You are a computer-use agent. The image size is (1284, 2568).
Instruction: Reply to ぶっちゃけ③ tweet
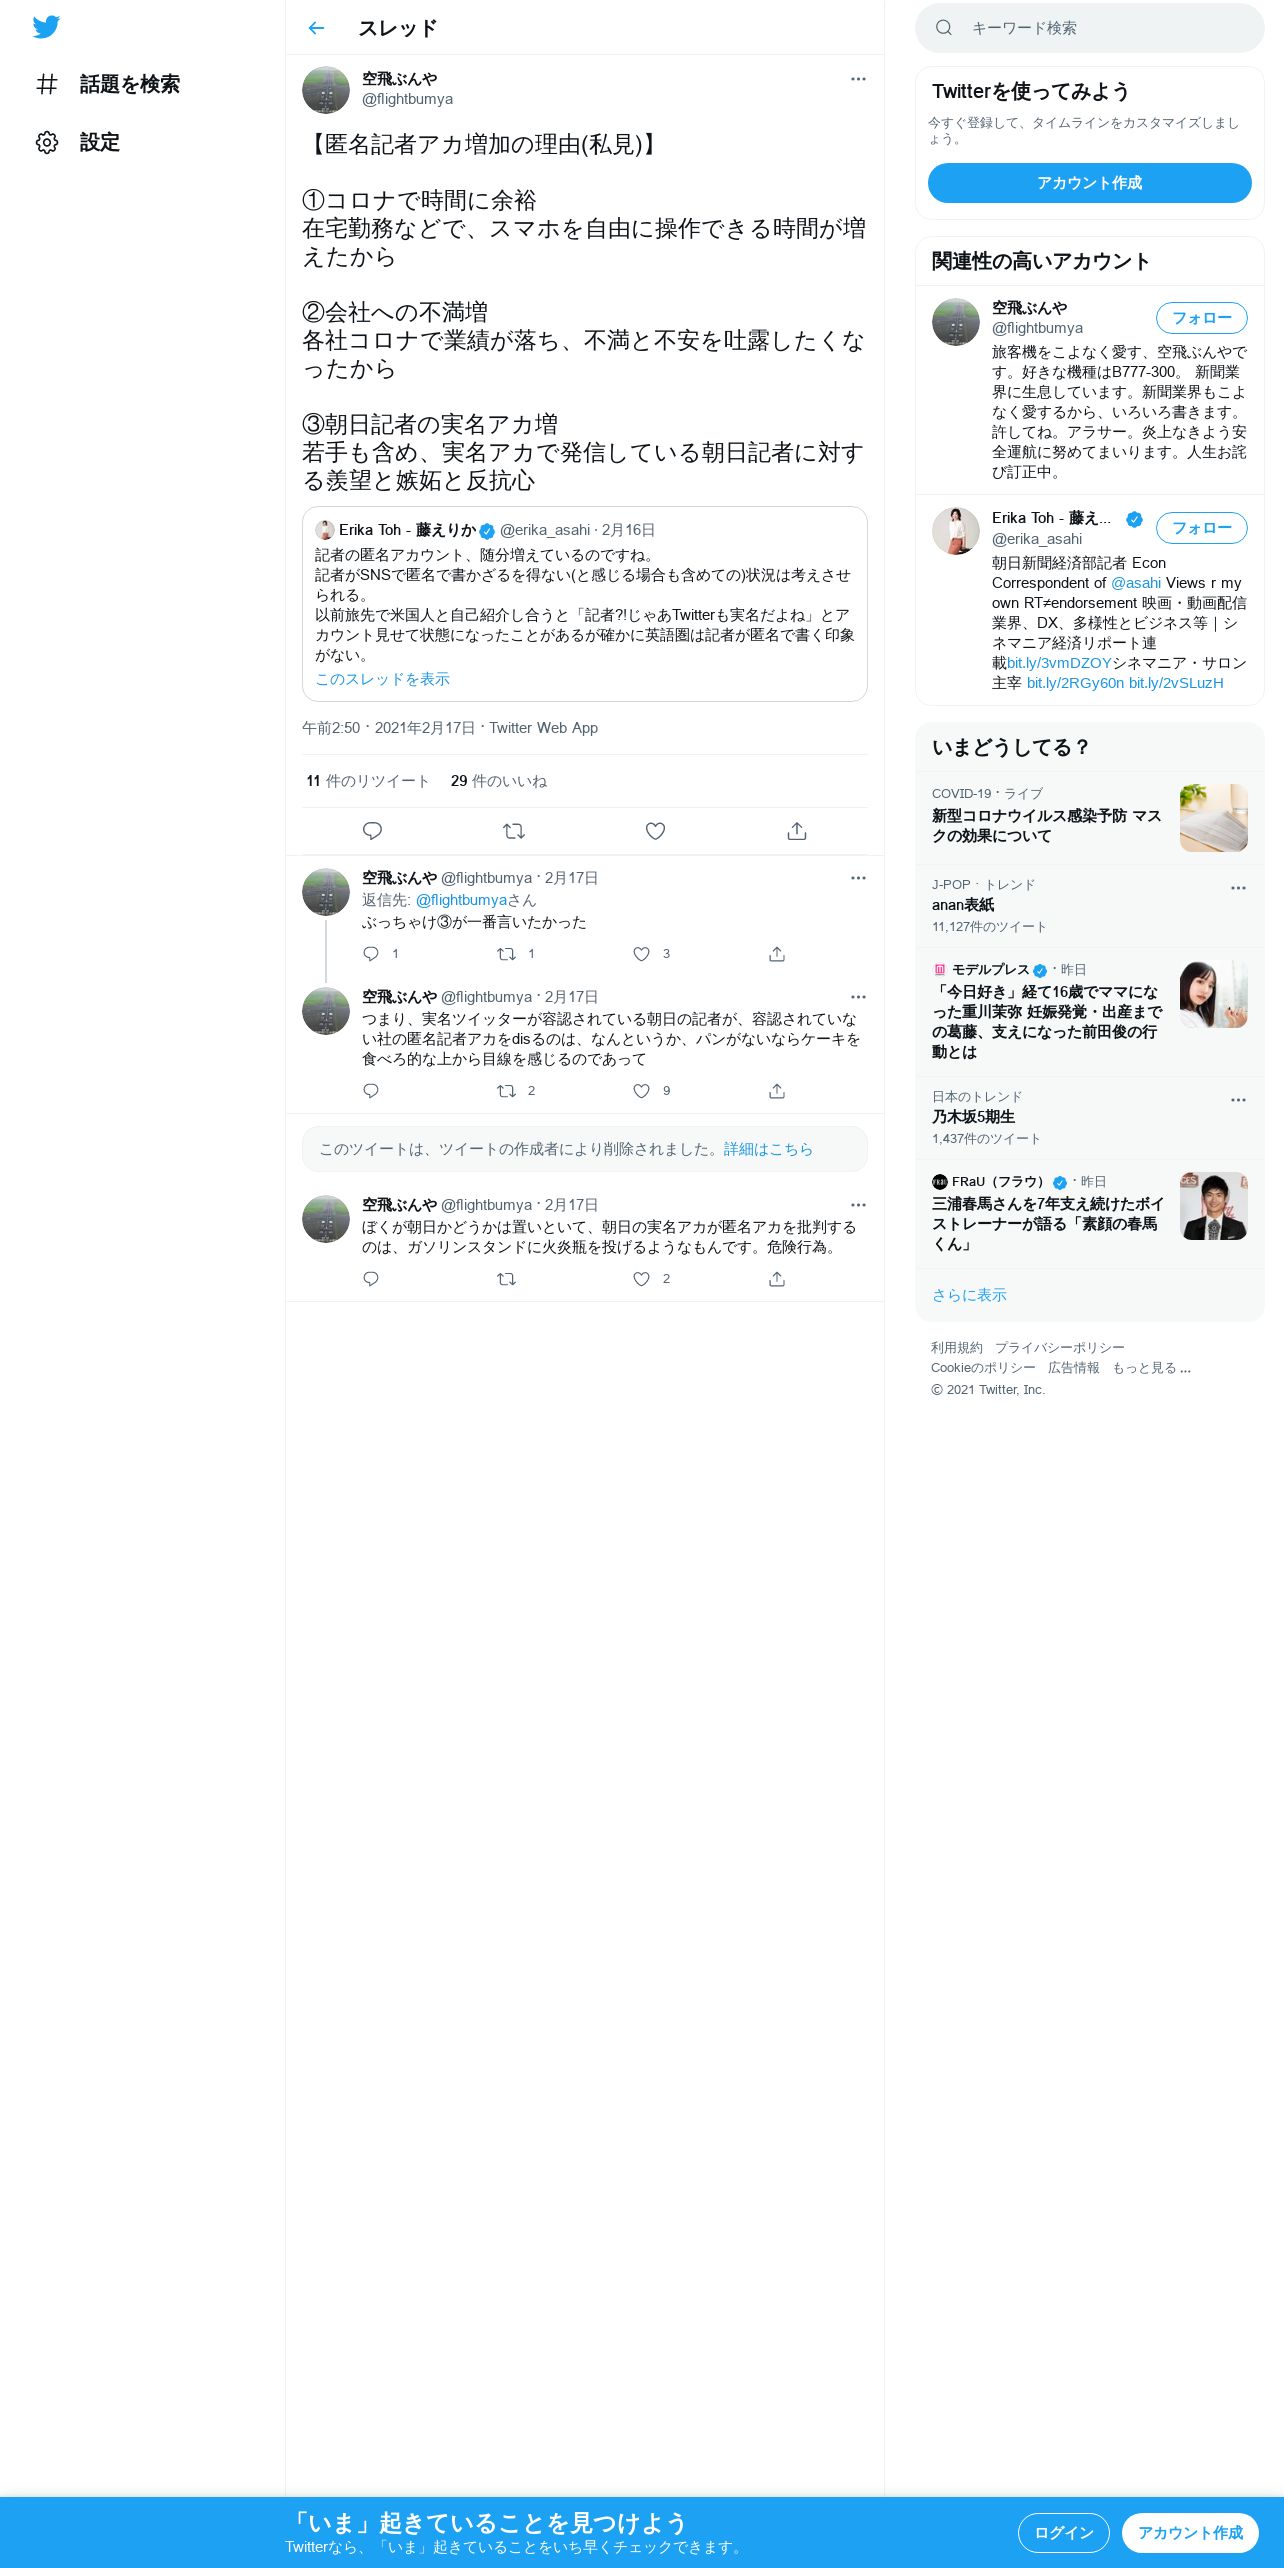371,954
